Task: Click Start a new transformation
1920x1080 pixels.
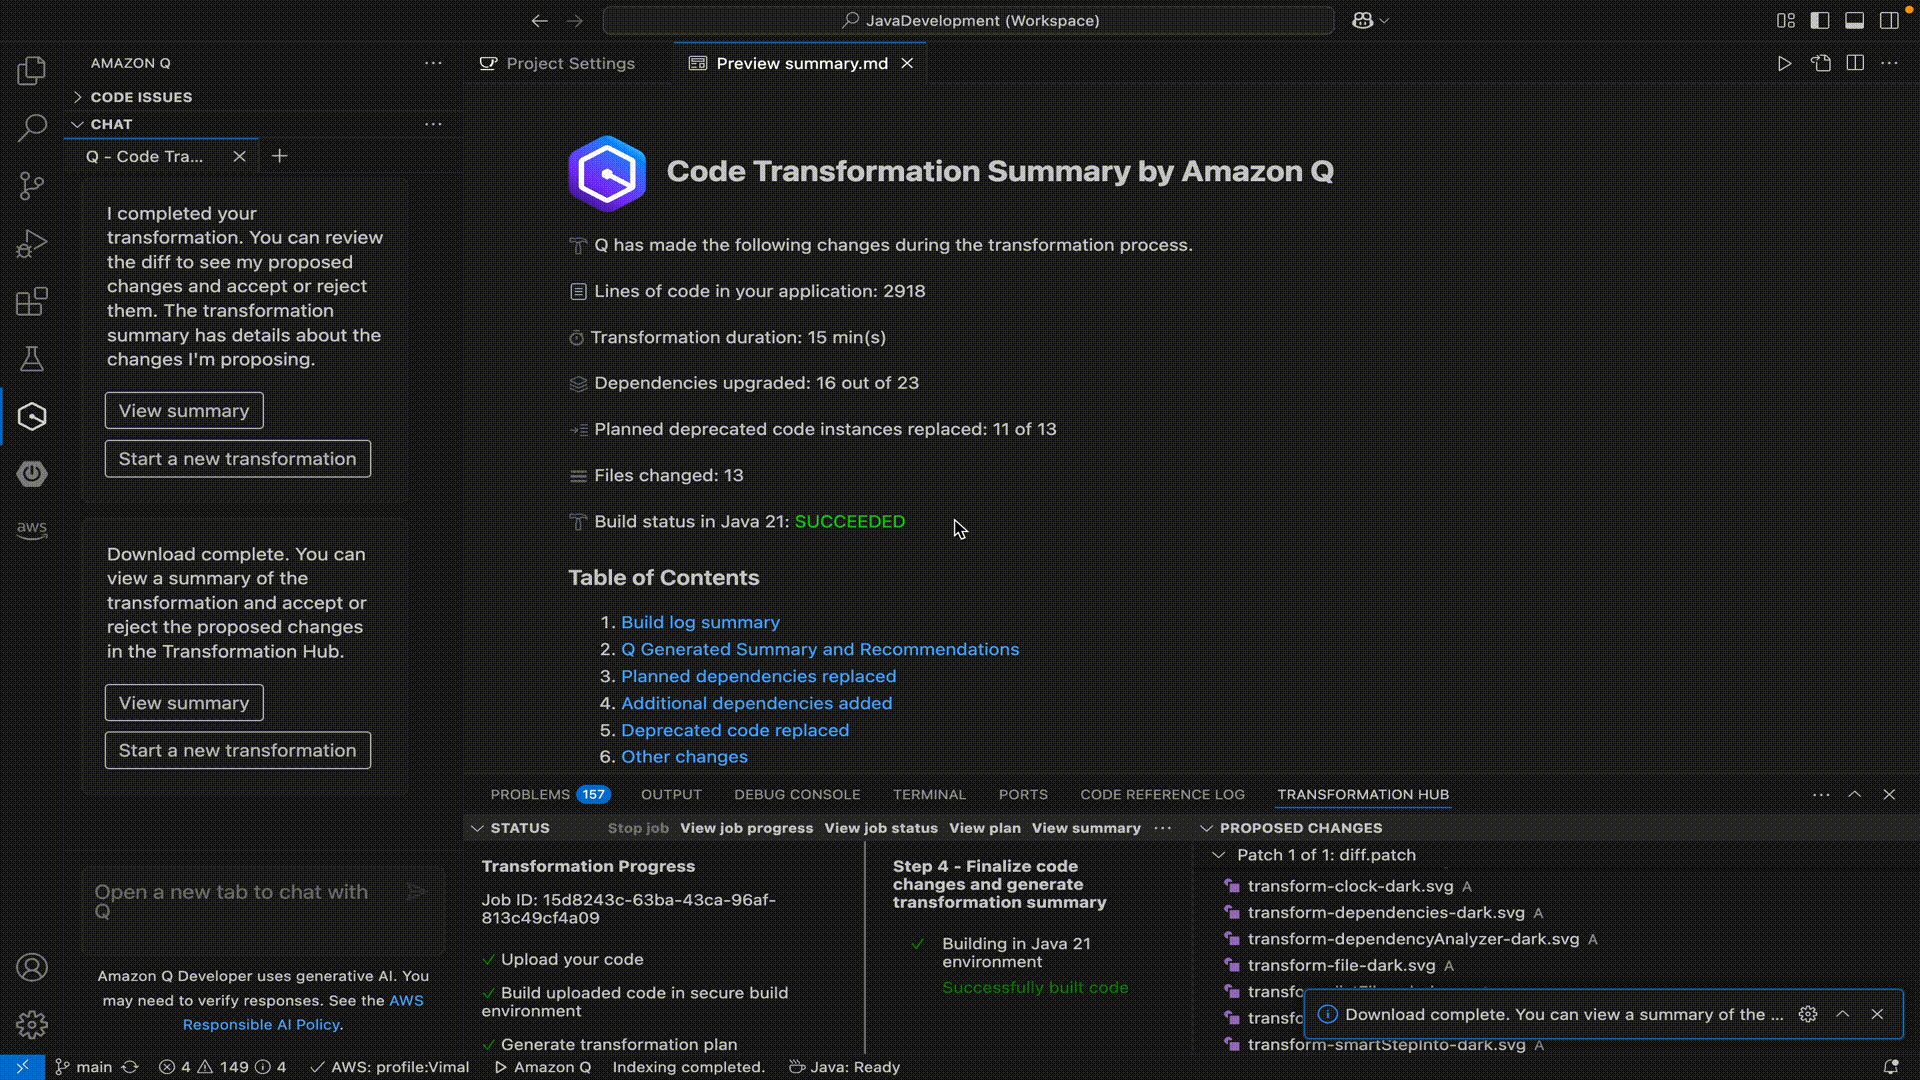Action: click(x=237, y=750)
